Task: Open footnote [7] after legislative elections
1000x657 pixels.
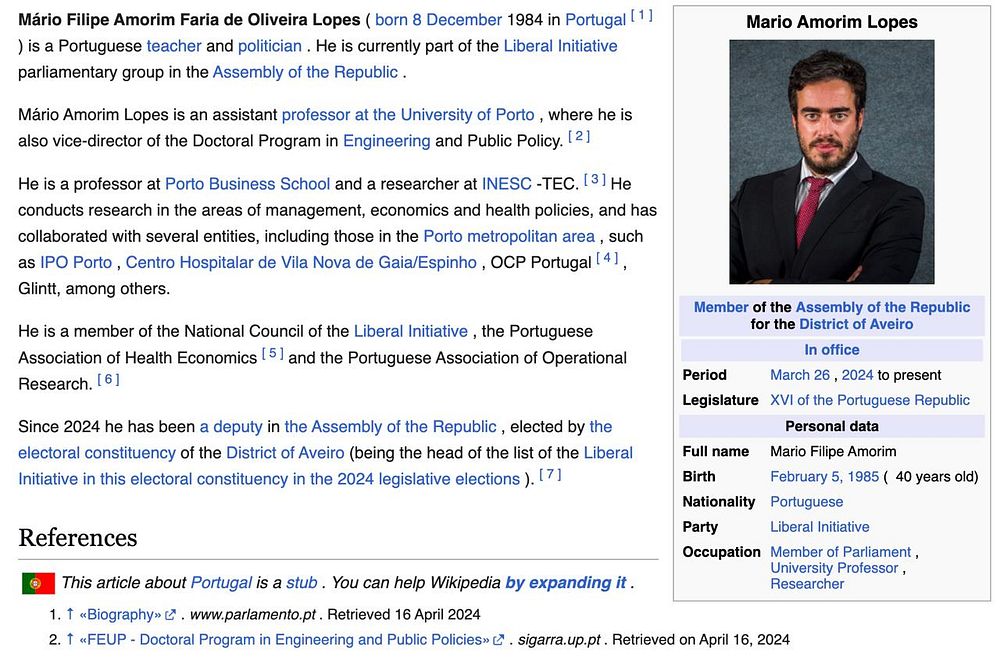Action: 550,475
